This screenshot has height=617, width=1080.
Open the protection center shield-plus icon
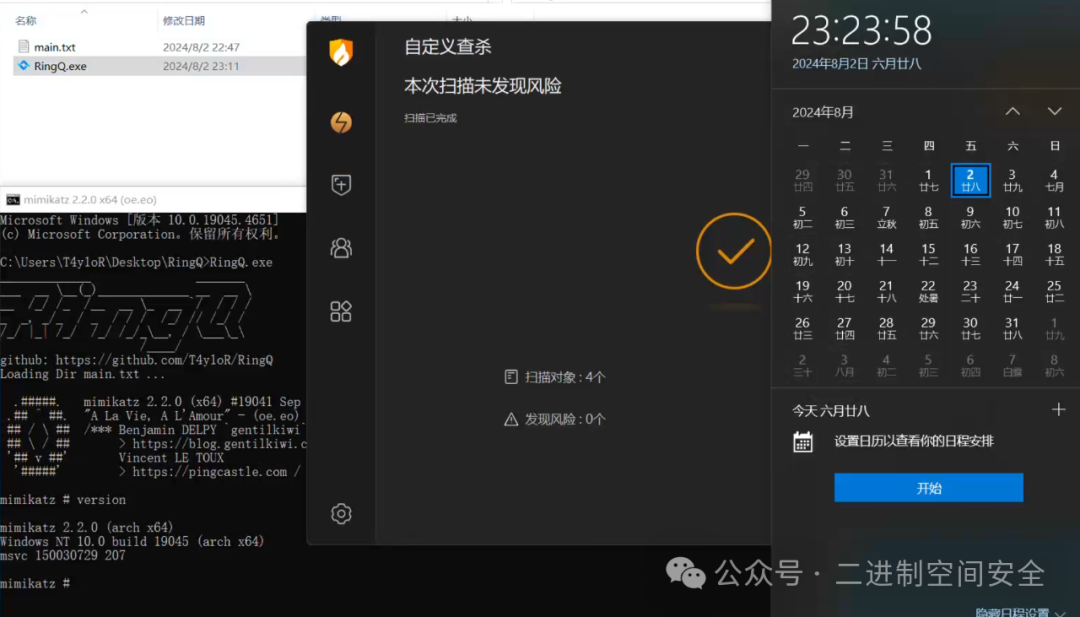[x=341, y=185]
